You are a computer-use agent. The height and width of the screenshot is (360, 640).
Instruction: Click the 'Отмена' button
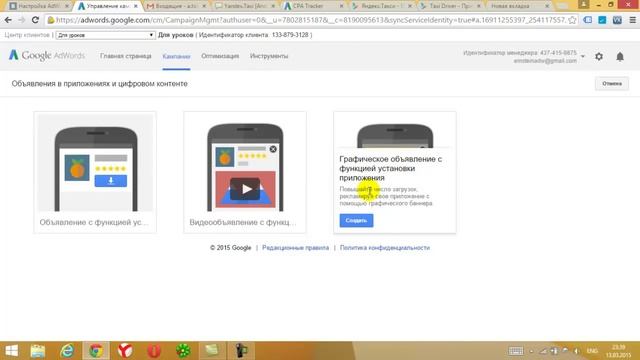point(611,84)
